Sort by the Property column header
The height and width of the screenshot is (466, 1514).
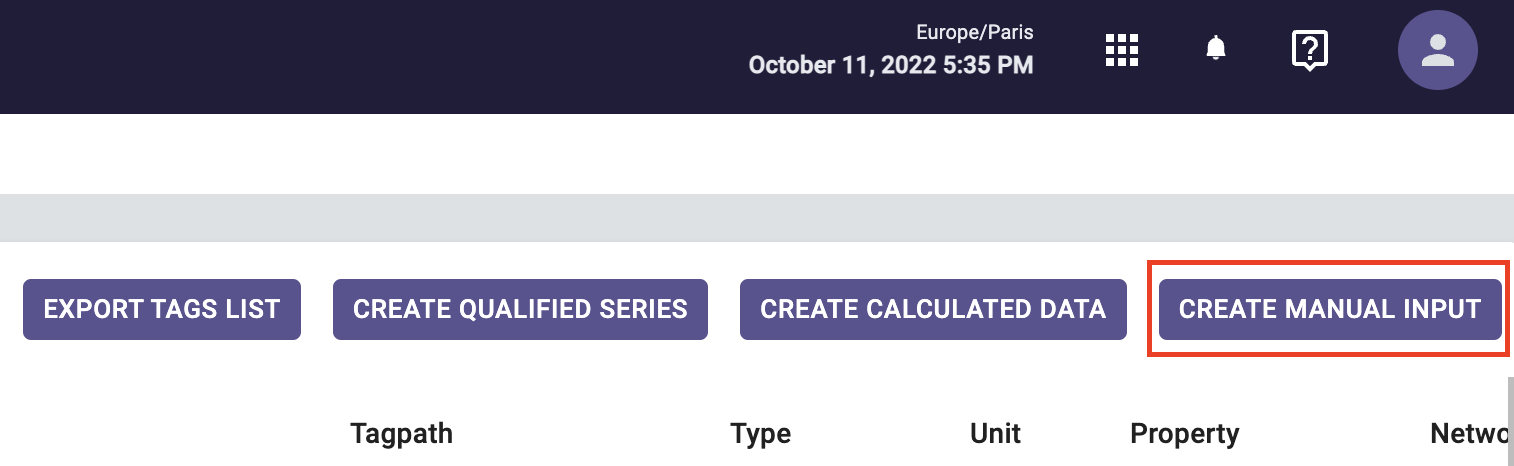1185,434
